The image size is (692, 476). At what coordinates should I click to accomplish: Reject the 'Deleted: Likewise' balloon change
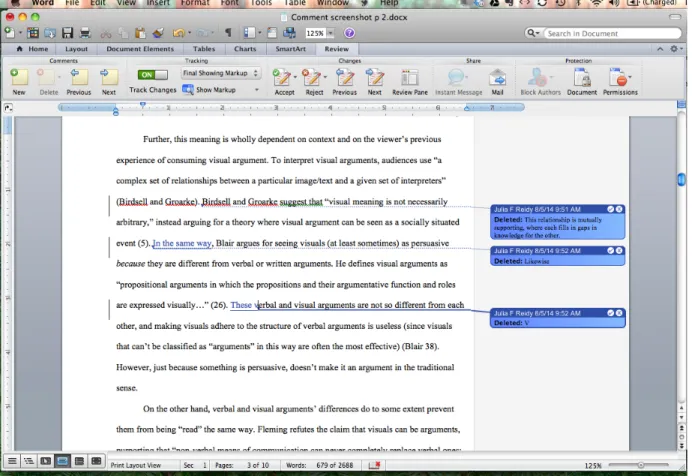click(619, 250)
